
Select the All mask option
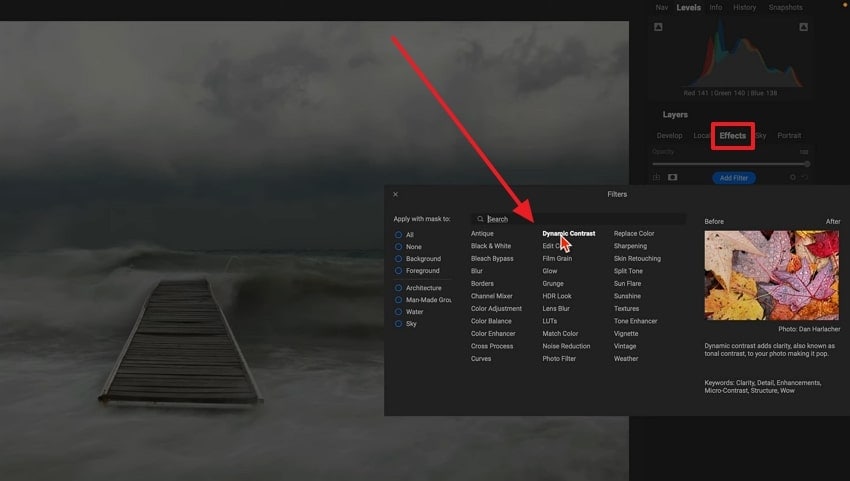coord(398,235)
